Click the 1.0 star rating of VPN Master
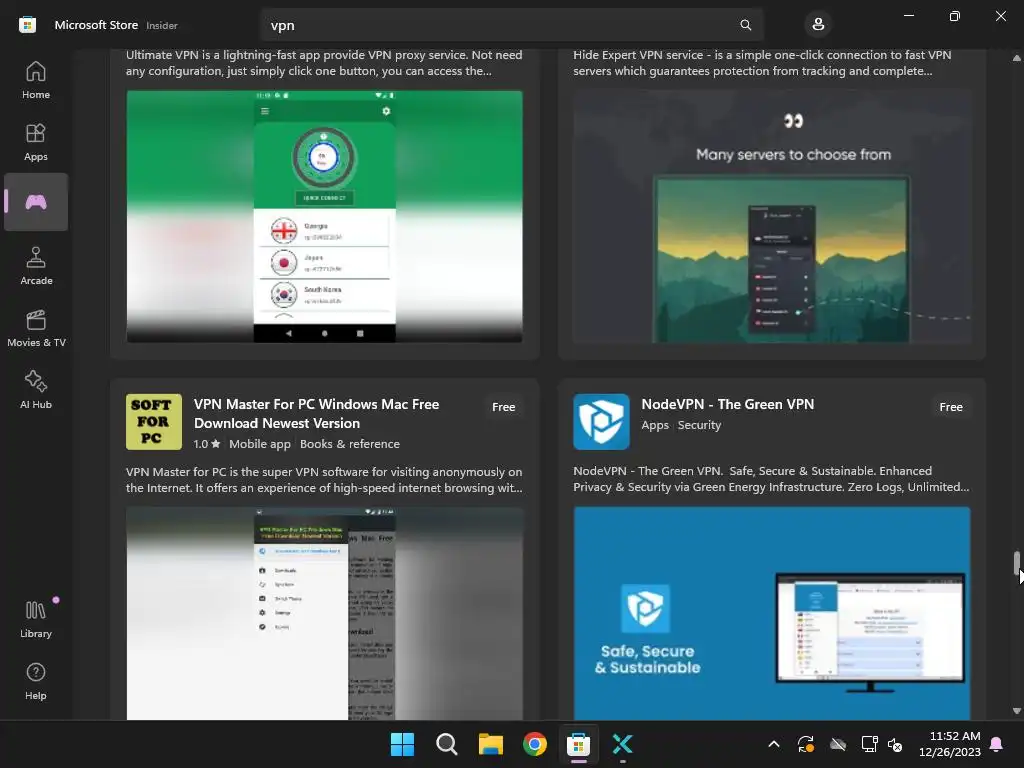Image resolution: width=1024 pixels, height=768 pixels. point(206,443)
